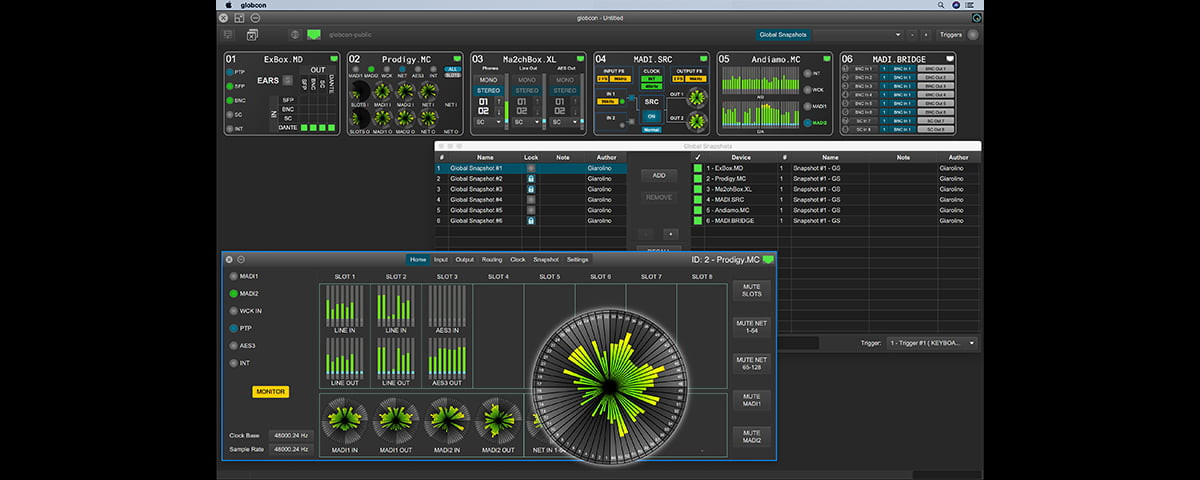Toggle the green checkbox for 1 - ExBox.MD
This screenshot has width=1200, height=480.
pos(698,169)
